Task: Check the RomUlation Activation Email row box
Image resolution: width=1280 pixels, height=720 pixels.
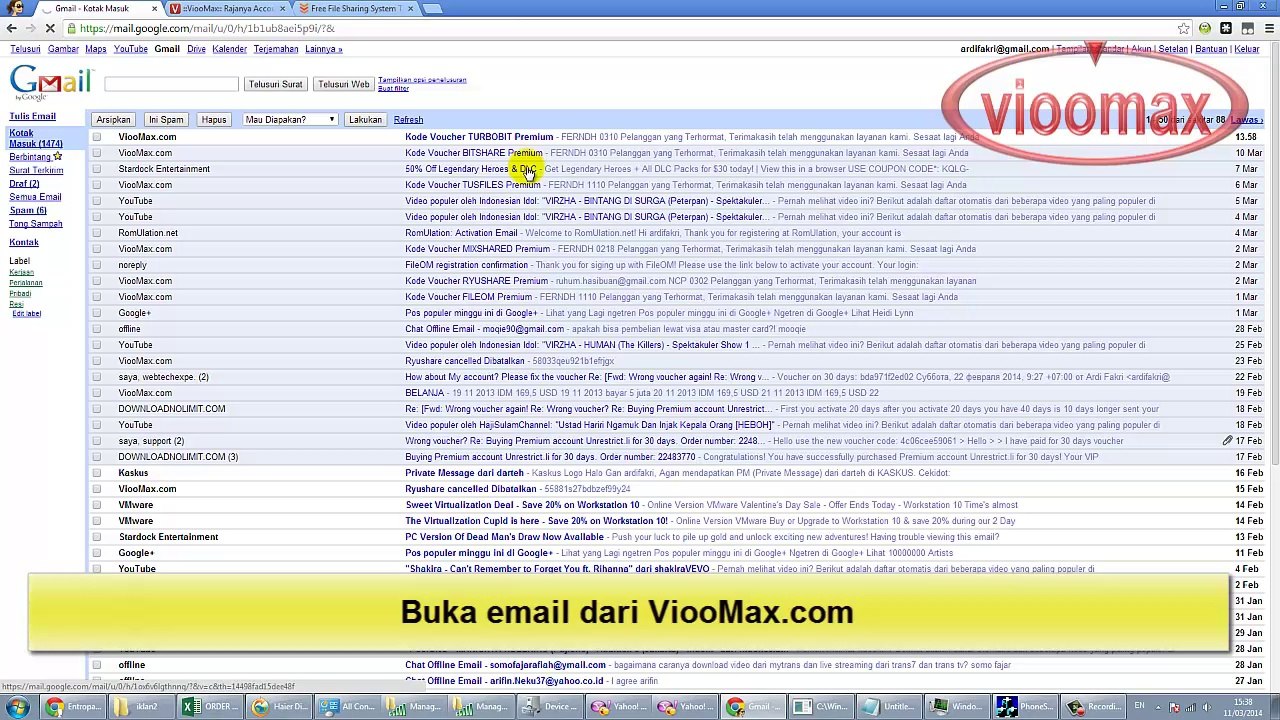Action: coord(97,233)
